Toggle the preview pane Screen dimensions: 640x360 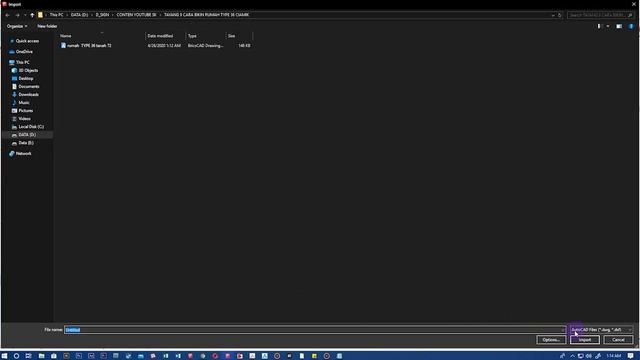pos(619,26)
